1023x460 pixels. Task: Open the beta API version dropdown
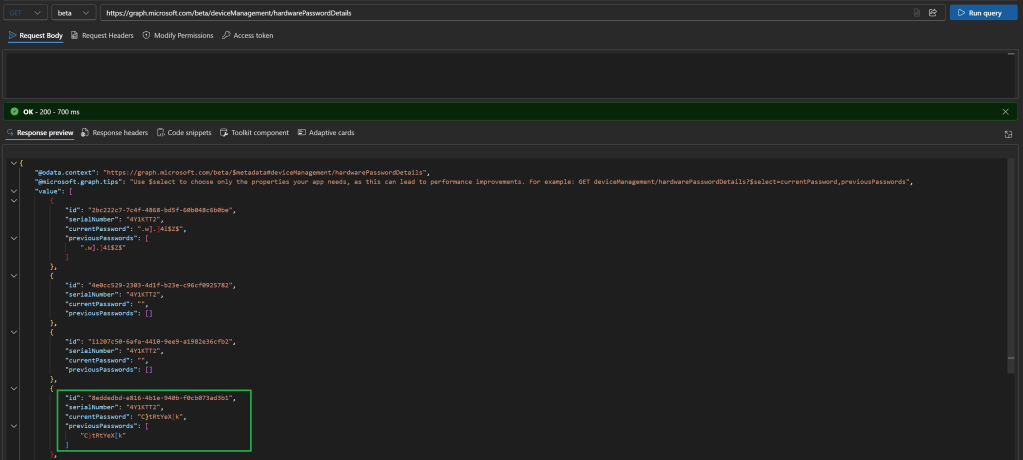pyautogui.click(x=75, y=13)
